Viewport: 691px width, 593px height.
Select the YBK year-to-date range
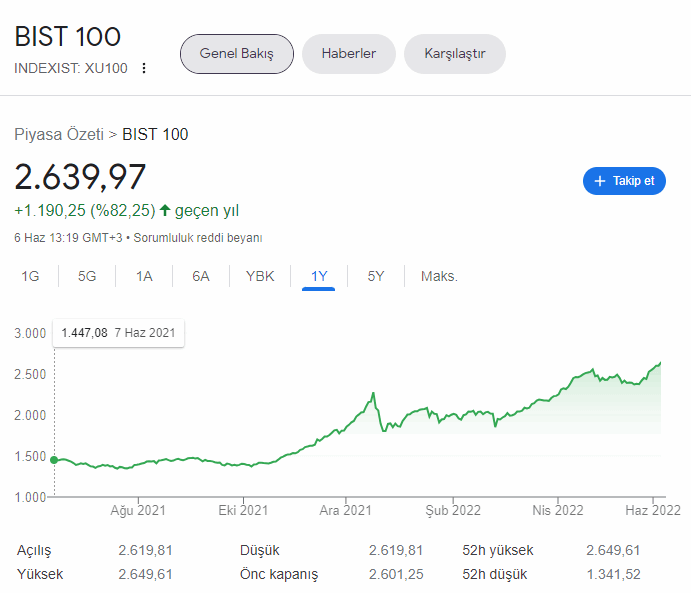click(x=260, y=276)
